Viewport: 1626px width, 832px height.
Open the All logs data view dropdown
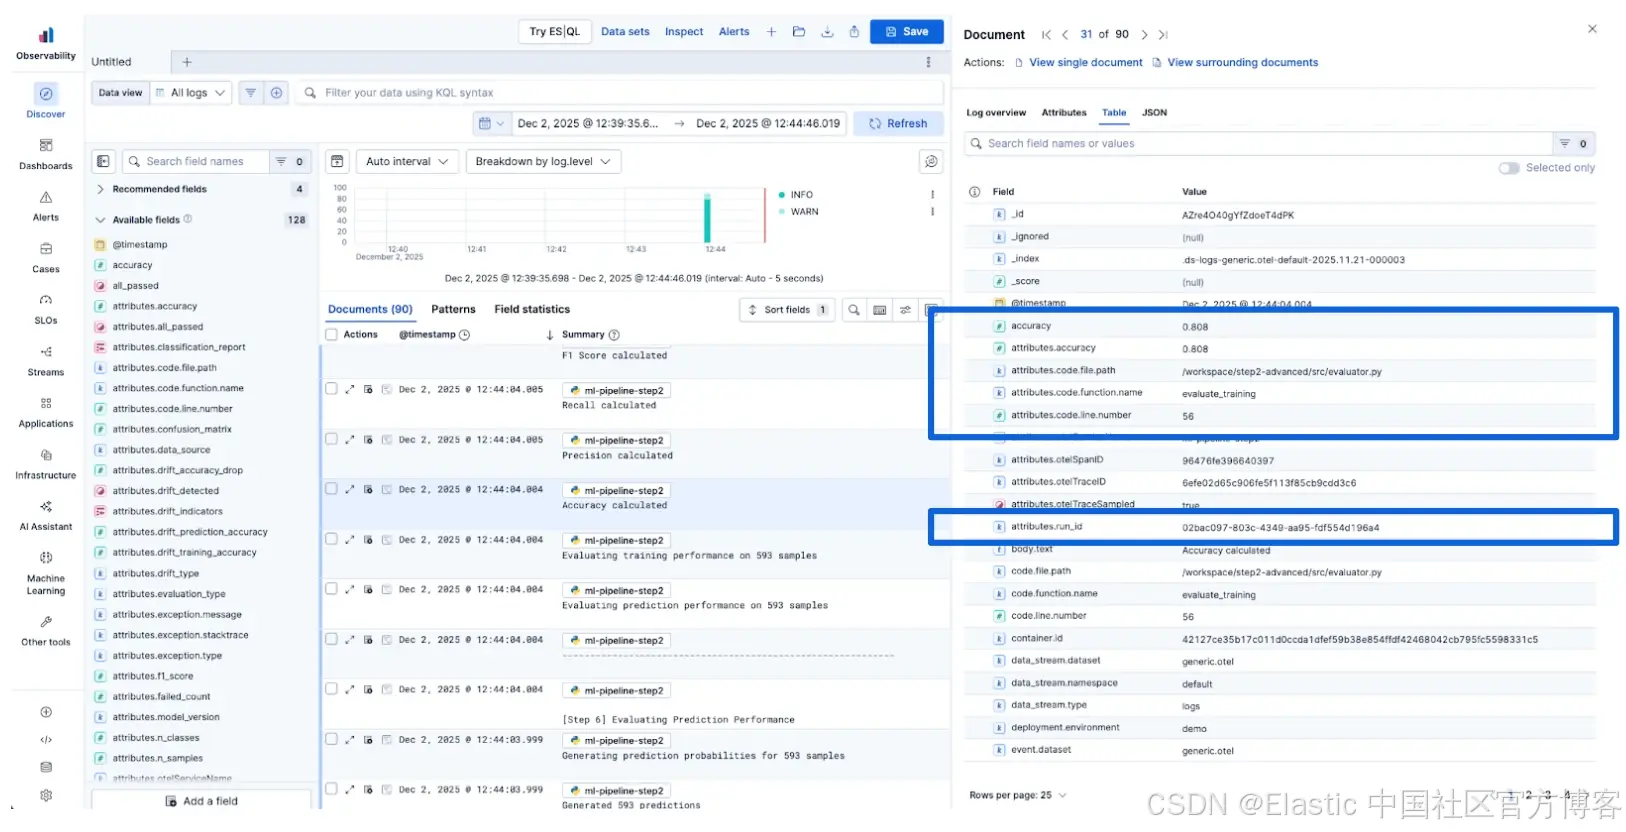(x=191, y=93)
